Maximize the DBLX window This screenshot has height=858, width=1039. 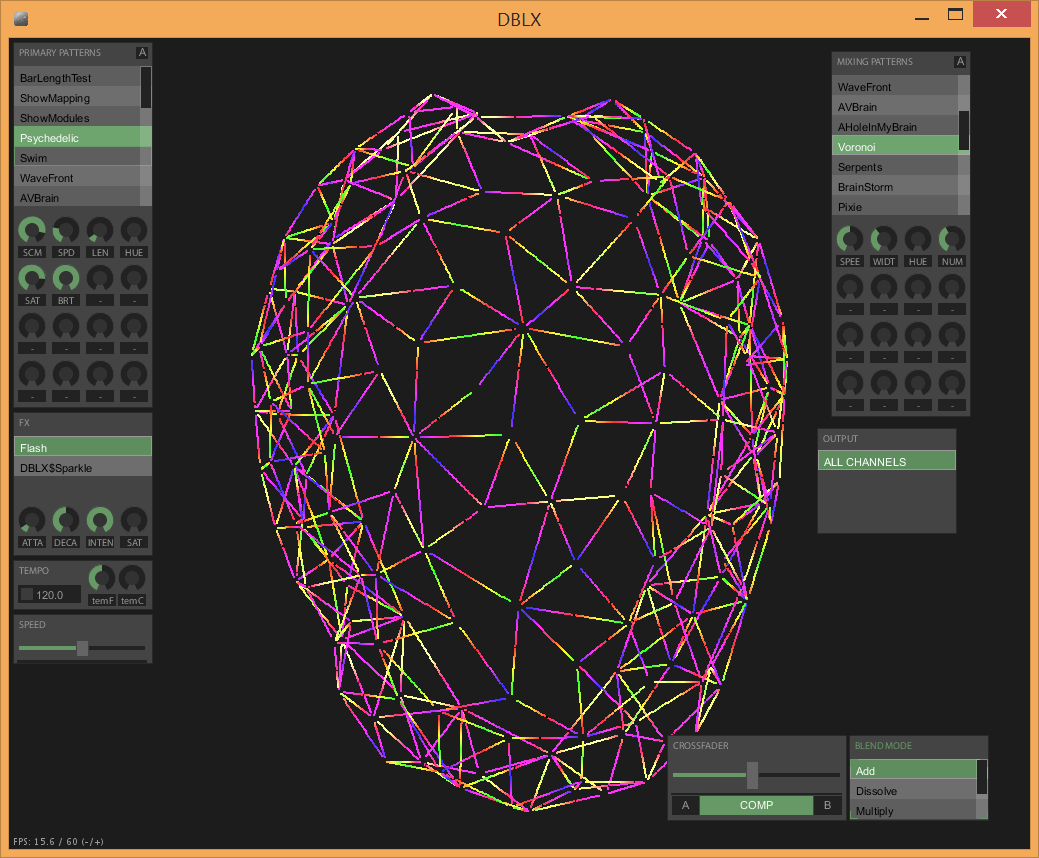955,15
